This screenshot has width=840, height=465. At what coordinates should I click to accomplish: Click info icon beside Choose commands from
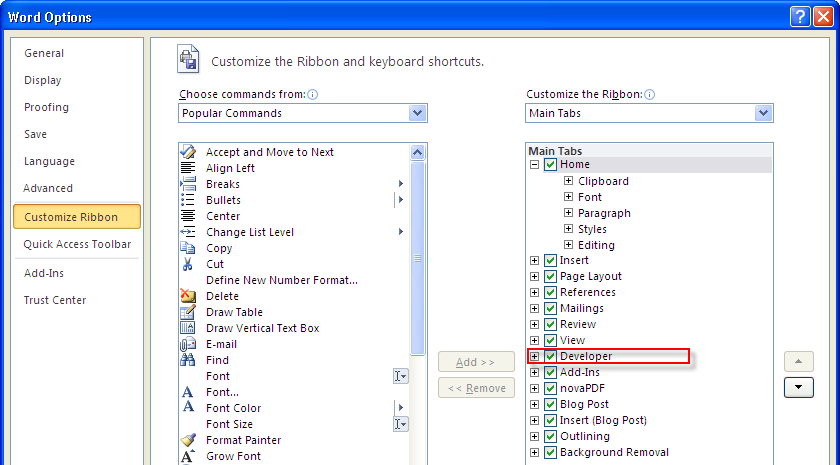pos(312,95)
